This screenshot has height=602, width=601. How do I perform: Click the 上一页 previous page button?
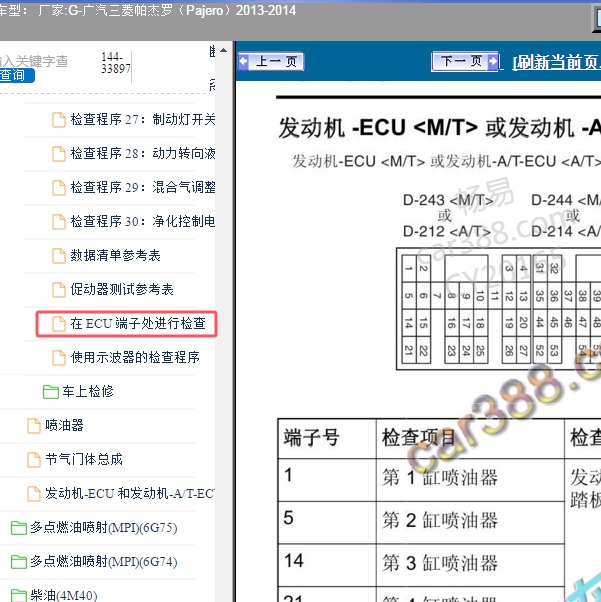point(271,61)
